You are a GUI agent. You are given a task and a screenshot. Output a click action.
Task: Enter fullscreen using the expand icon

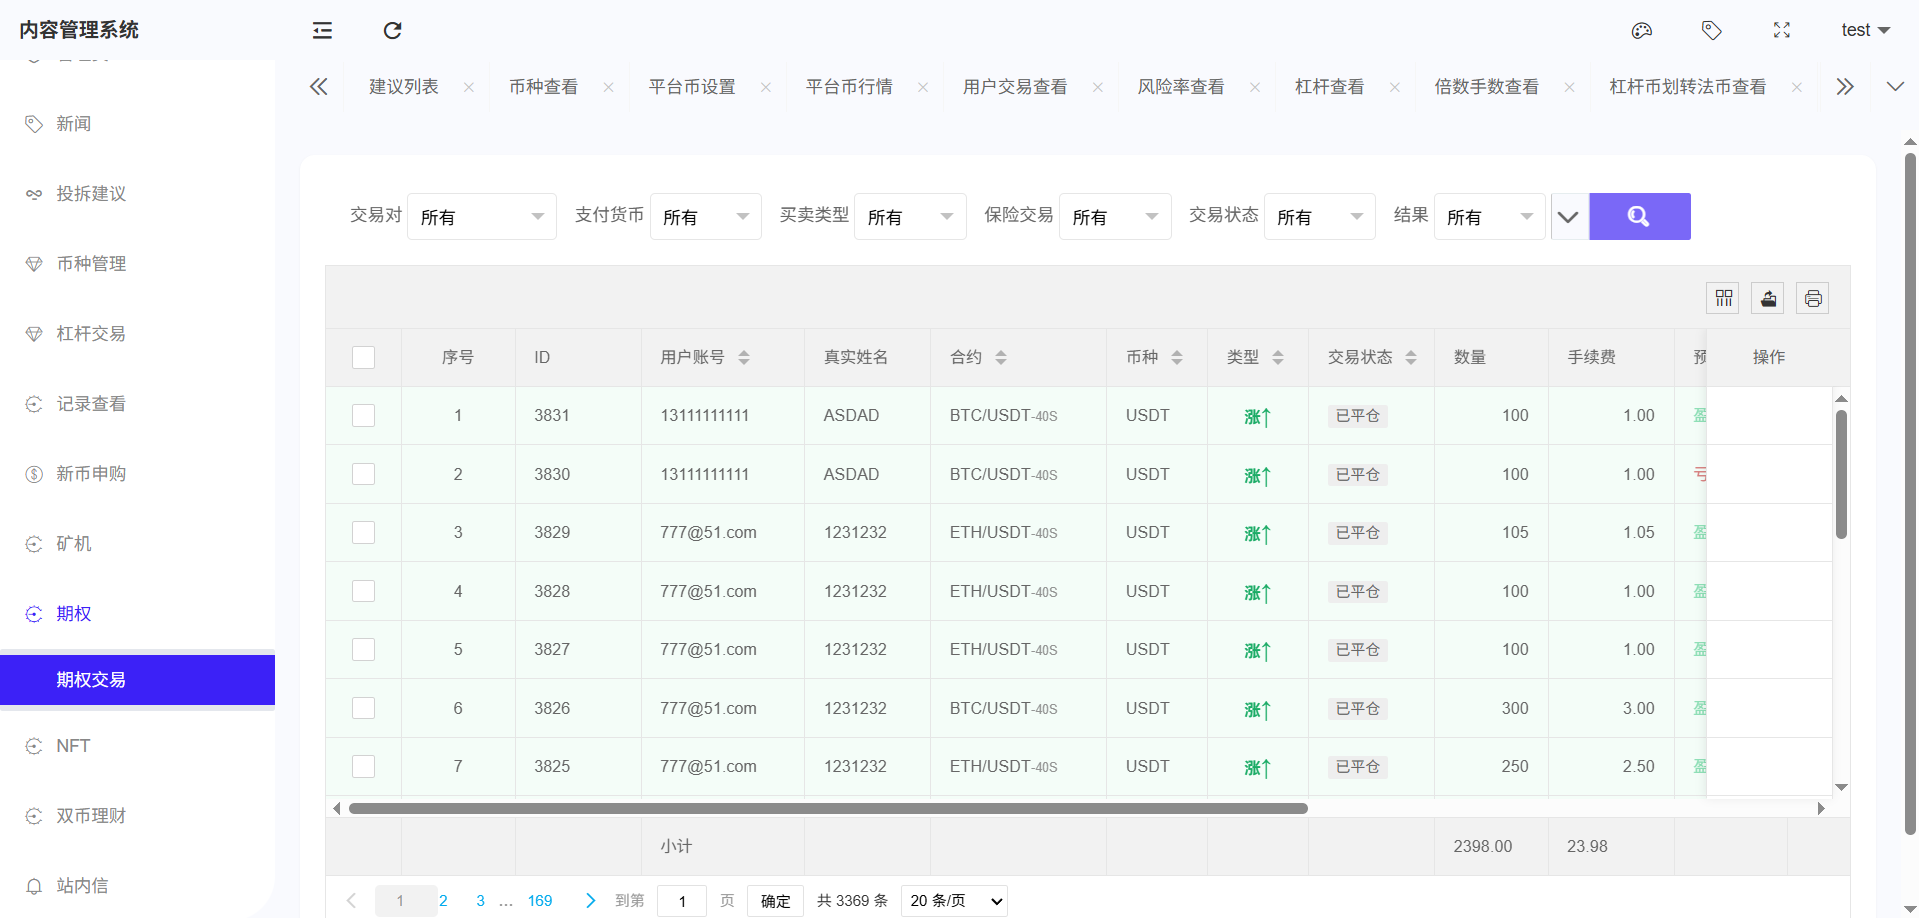pyautogui.click(x=1781, y=31)
